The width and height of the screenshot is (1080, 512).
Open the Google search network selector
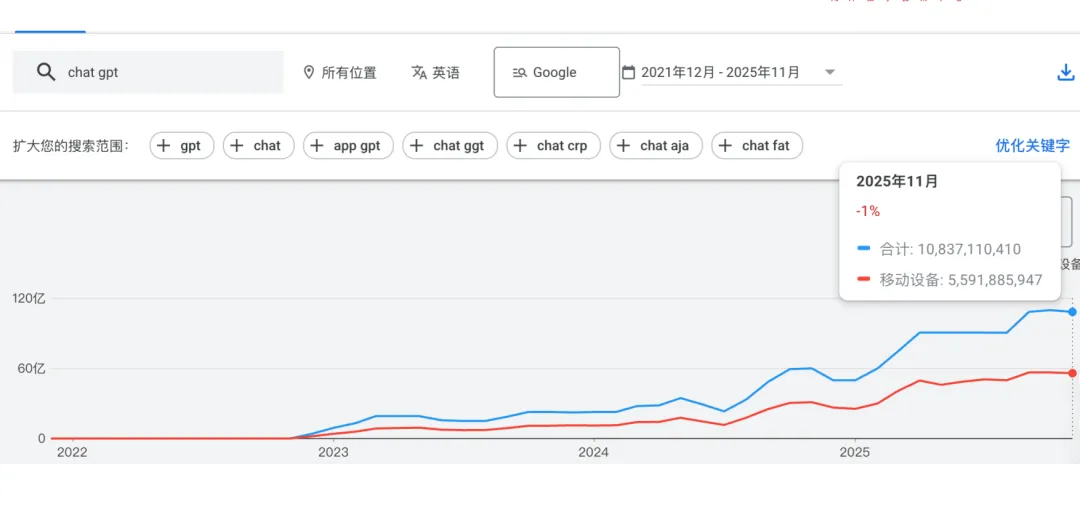coord(557,72)
